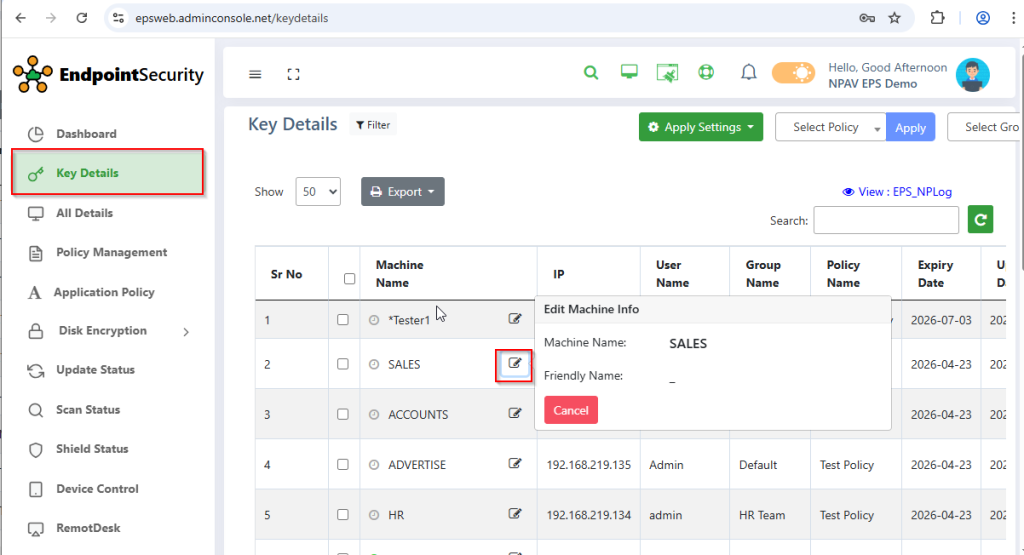Open the notification bell
The width and height of the screenshot is (1024, 555).
pyautogui.click(x=748, y=73)
